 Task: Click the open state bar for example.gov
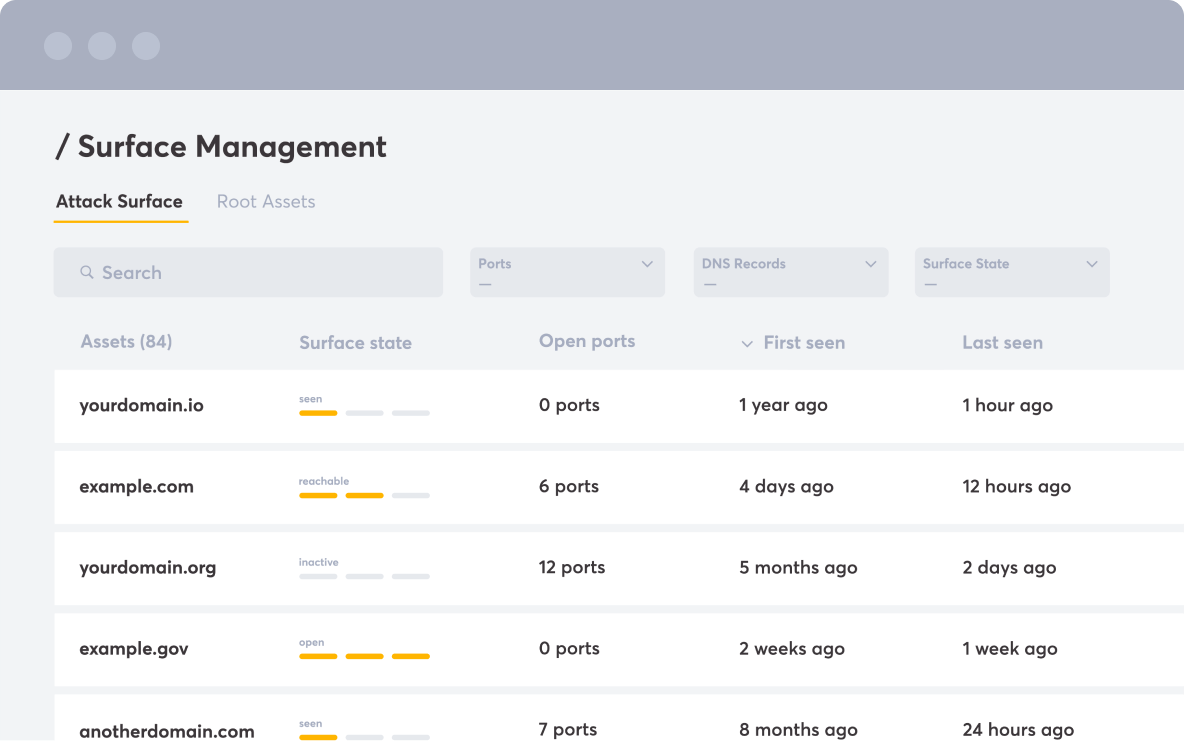tap(364, 656)
